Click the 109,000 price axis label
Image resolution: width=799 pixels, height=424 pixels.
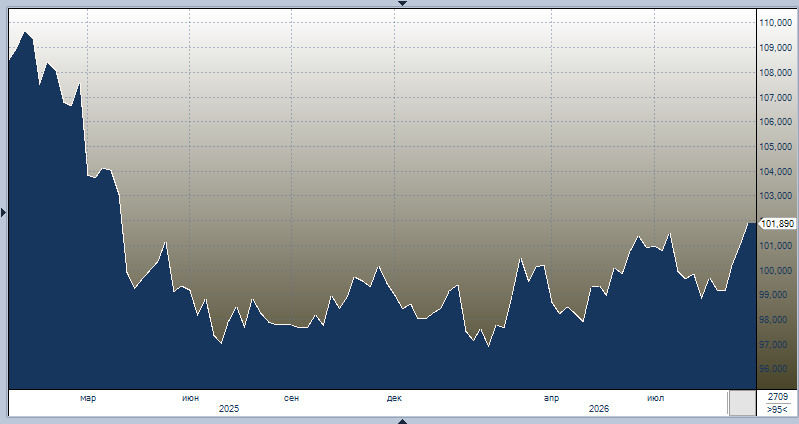[776, 48]
